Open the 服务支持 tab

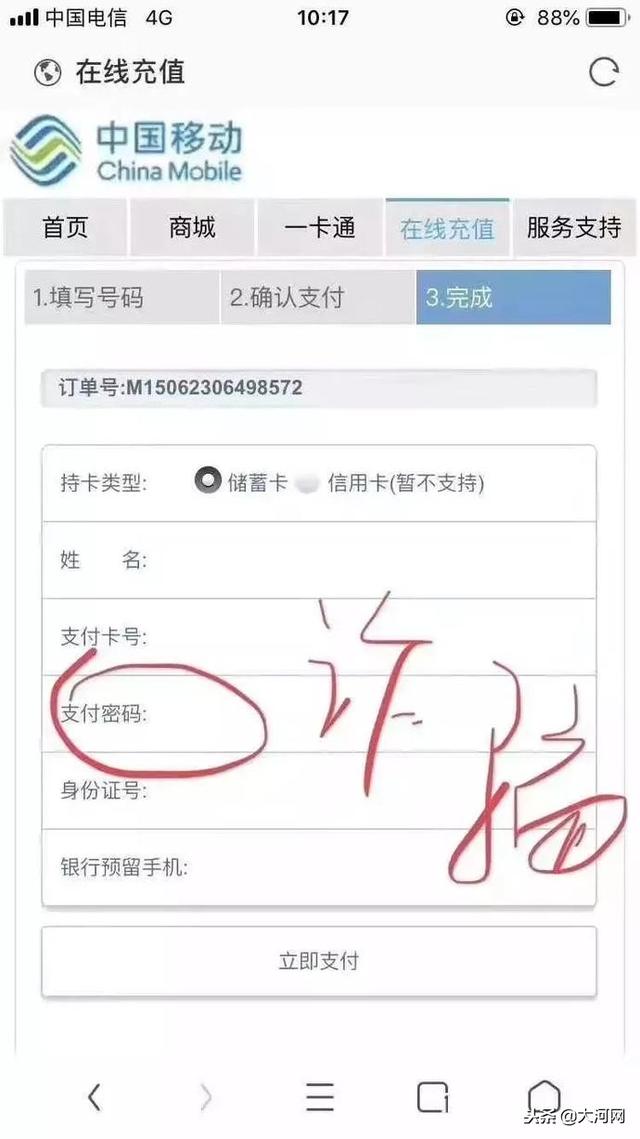[574, 227]
